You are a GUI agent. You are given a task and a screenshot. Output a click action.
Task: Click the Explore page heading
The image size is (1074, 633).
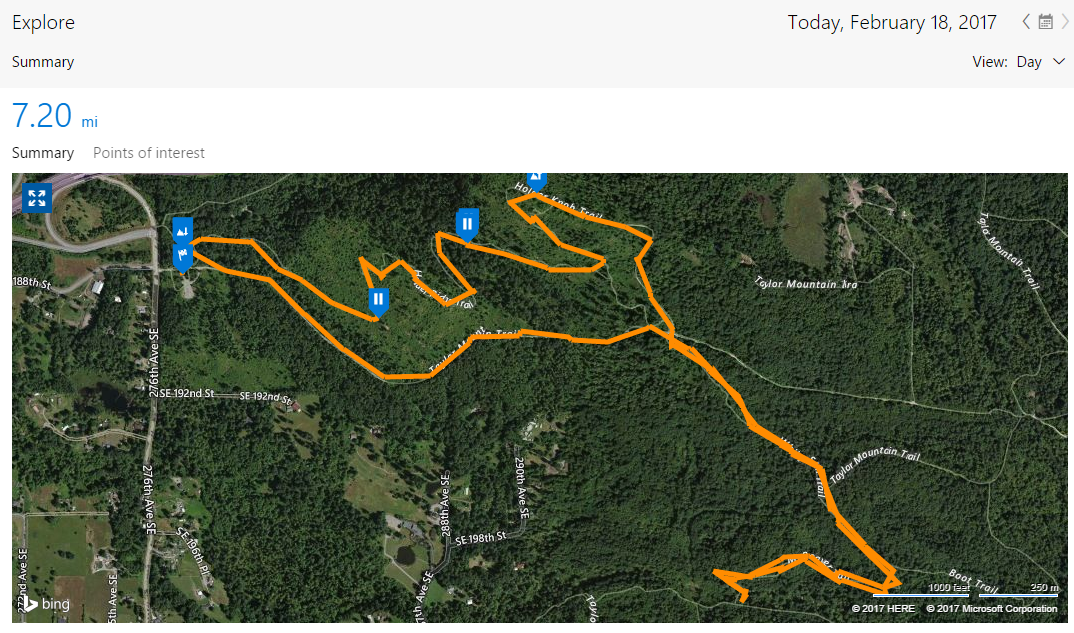43,22
